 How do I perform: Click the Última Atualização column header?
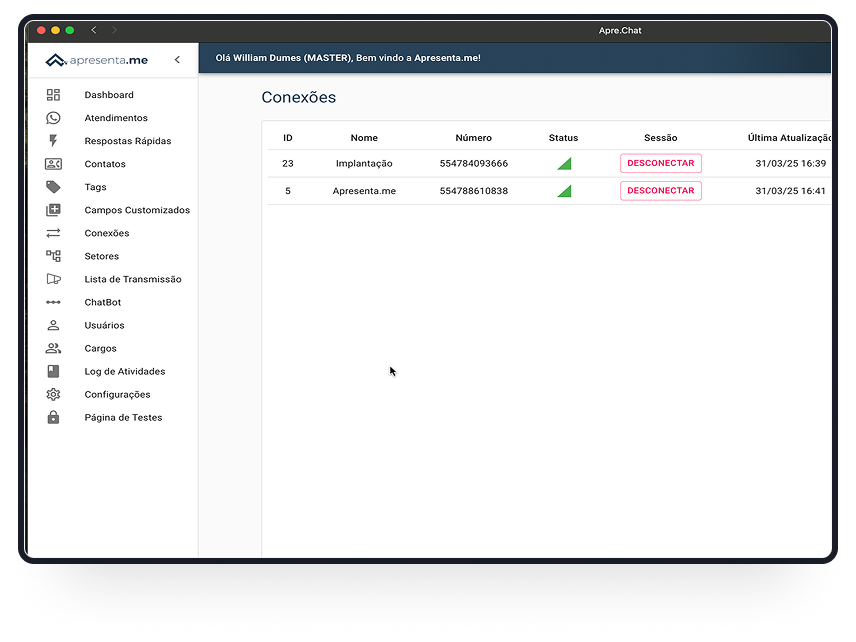click(x=789, y=138)
